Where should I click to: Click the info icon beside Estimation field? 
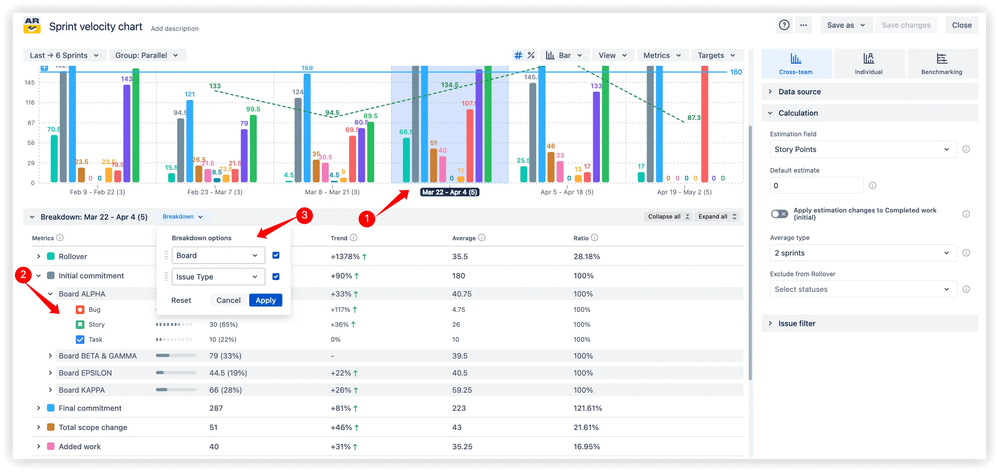click(x=966, y=150)
